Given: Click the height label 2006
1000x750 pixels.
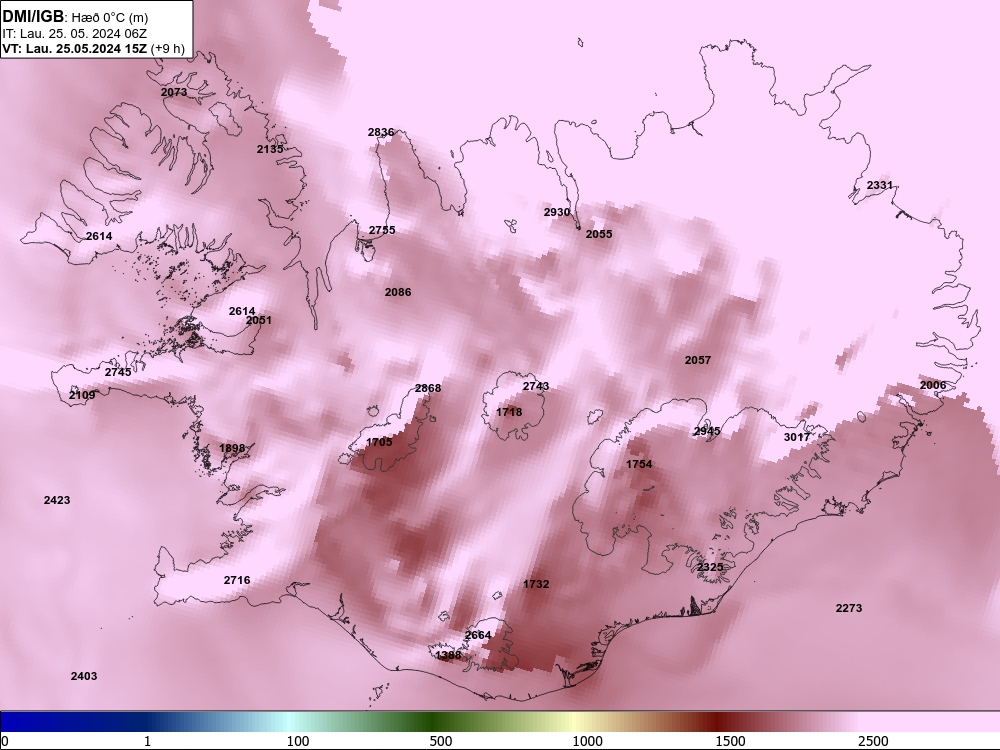Looking at the screenshot, I should tap(933, 385).
